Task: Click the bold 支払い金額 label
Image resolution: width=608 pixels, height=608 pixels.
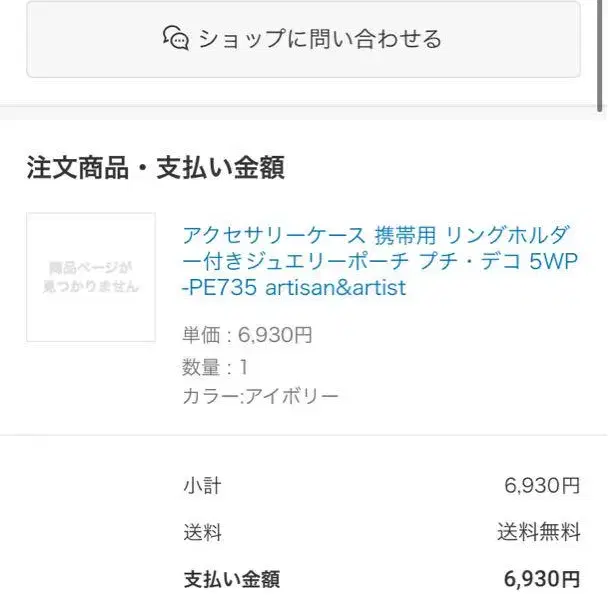Action: [231, 578]
